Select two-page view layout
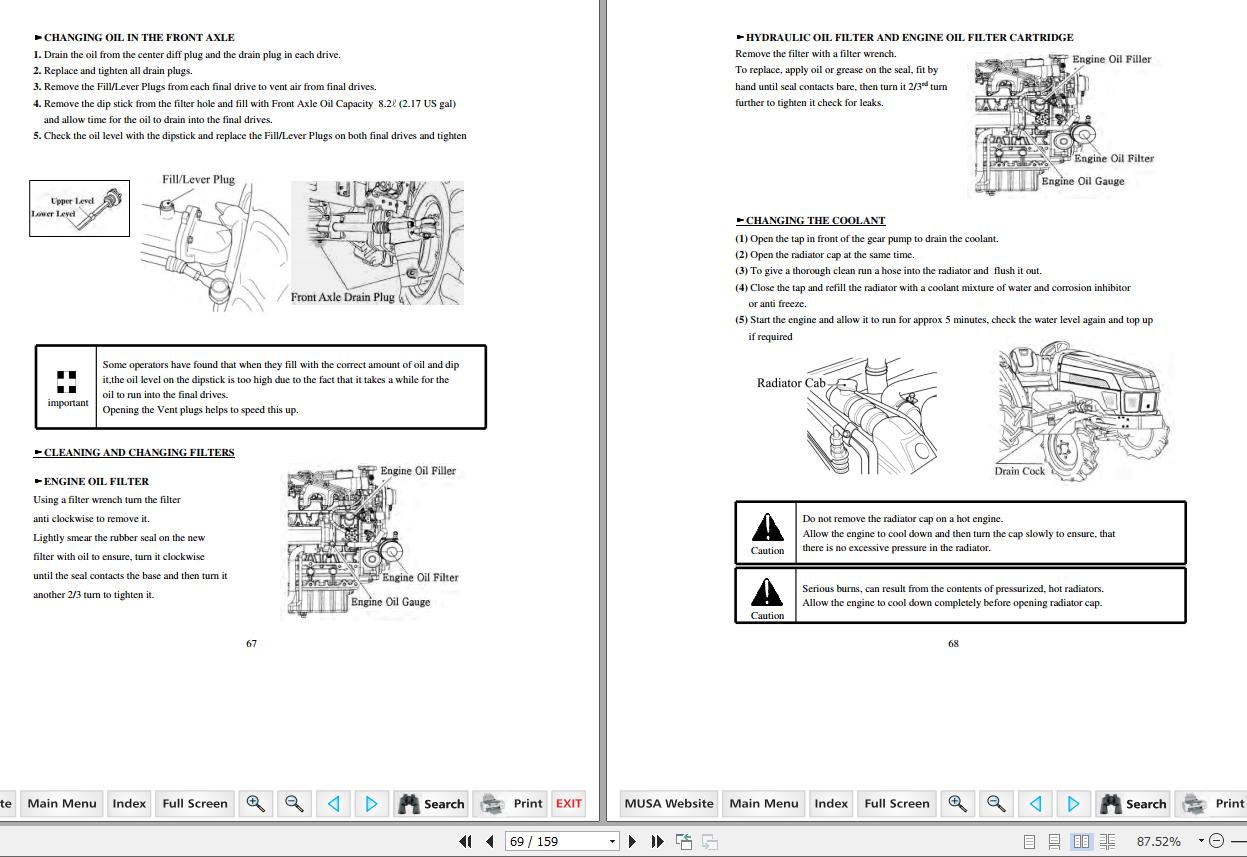The width and height of the screenshot is (1247, 857). coord(1081,841)
